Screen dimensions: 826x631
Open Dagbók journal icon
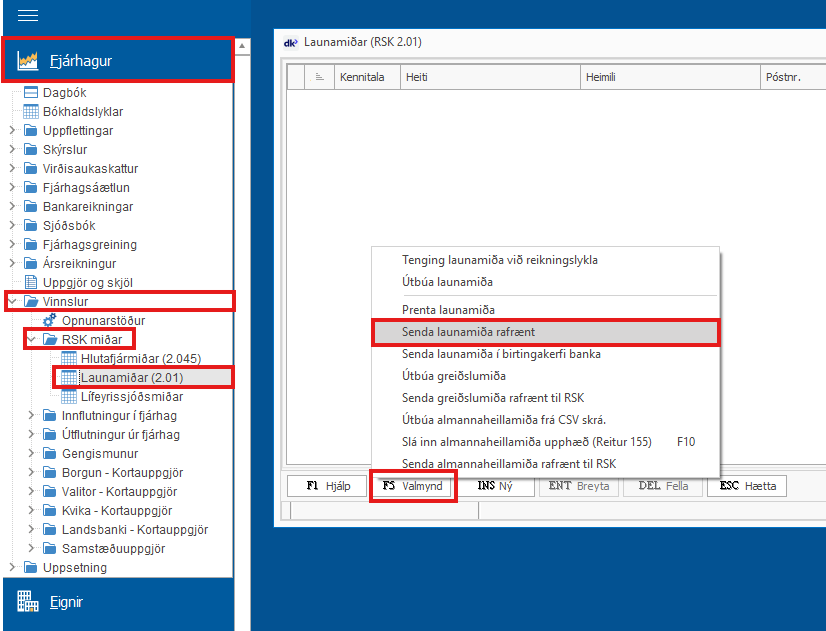(31, 93)
